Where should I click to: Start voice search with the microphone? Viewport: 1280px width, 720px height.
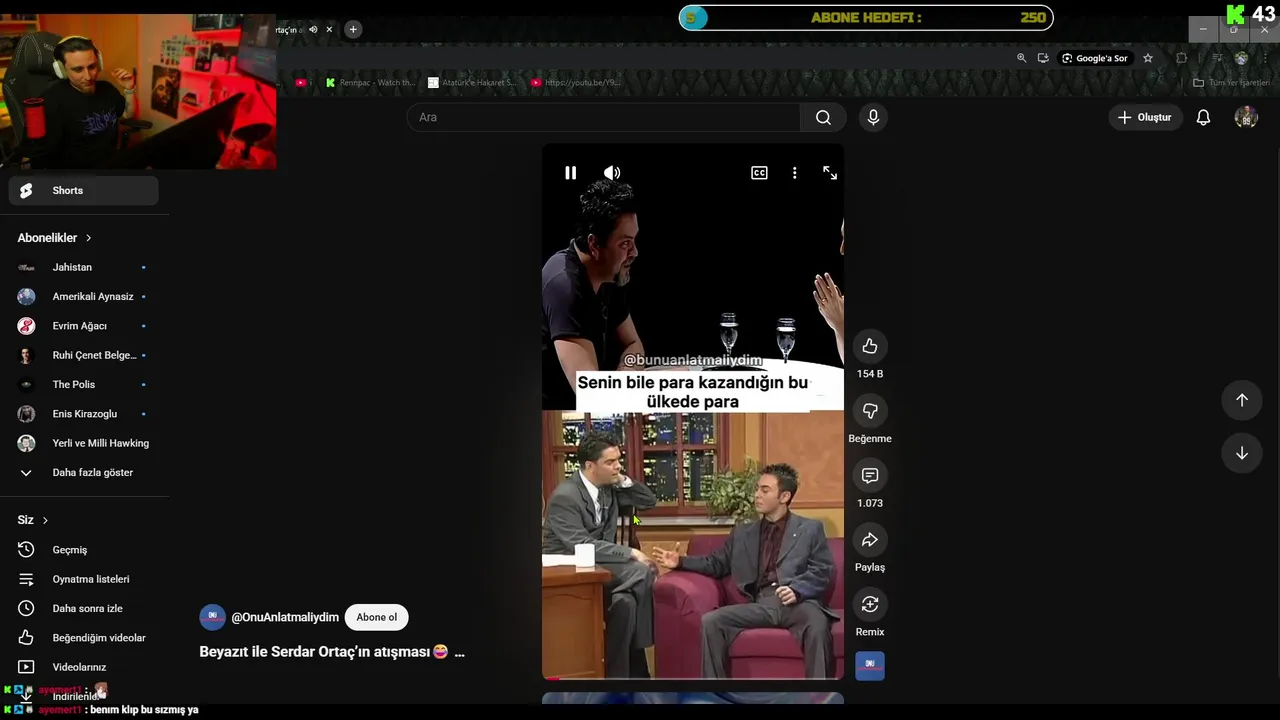coord(873,117)
